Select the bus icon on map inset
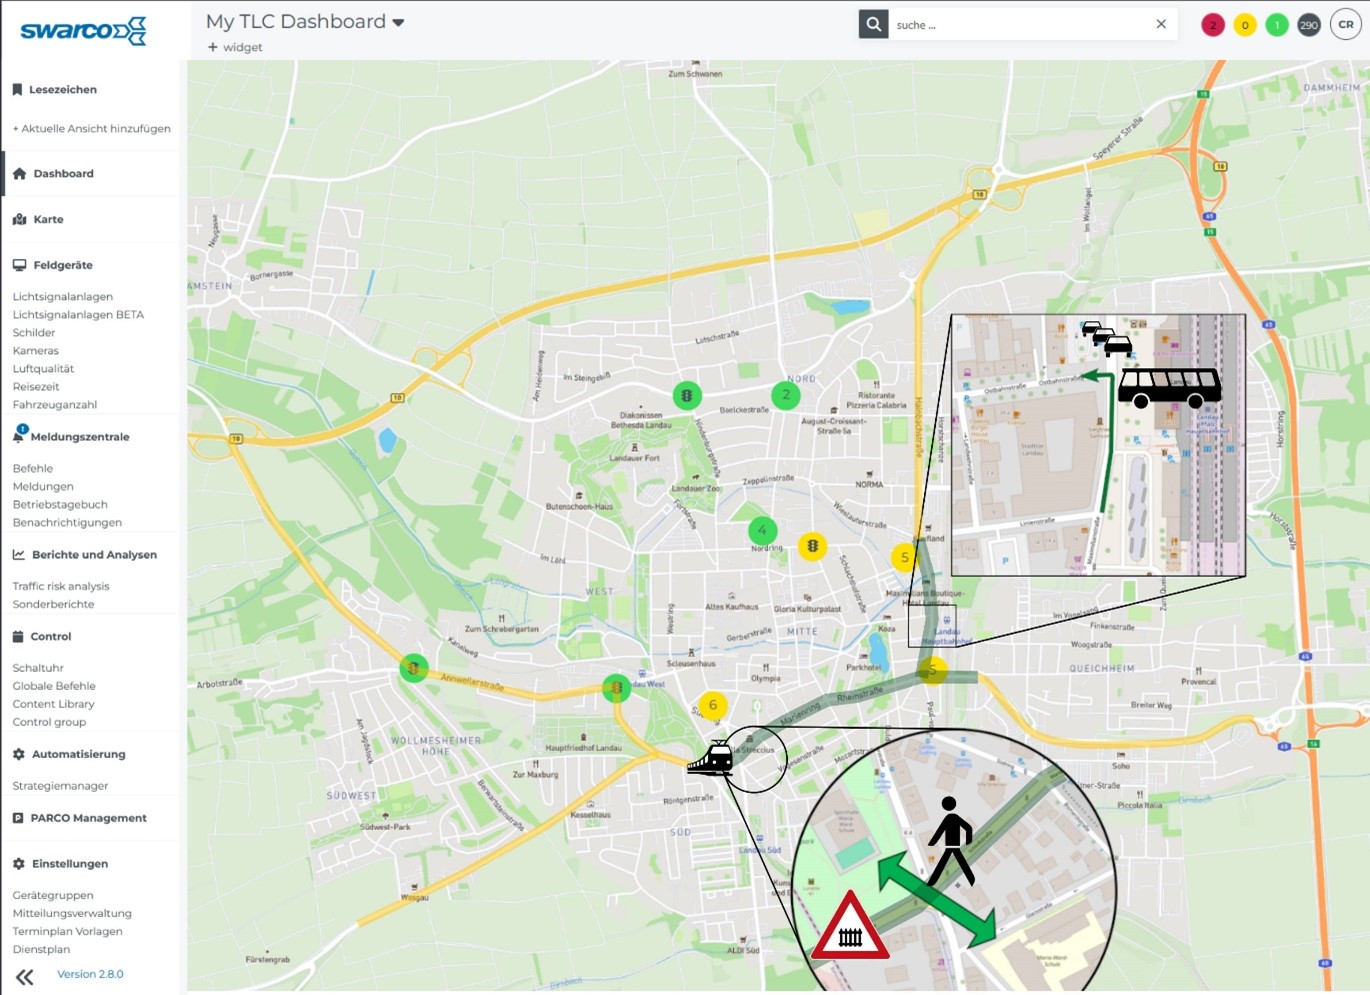This screenshot has height=995, width=1370. (x=1168, y=387)
